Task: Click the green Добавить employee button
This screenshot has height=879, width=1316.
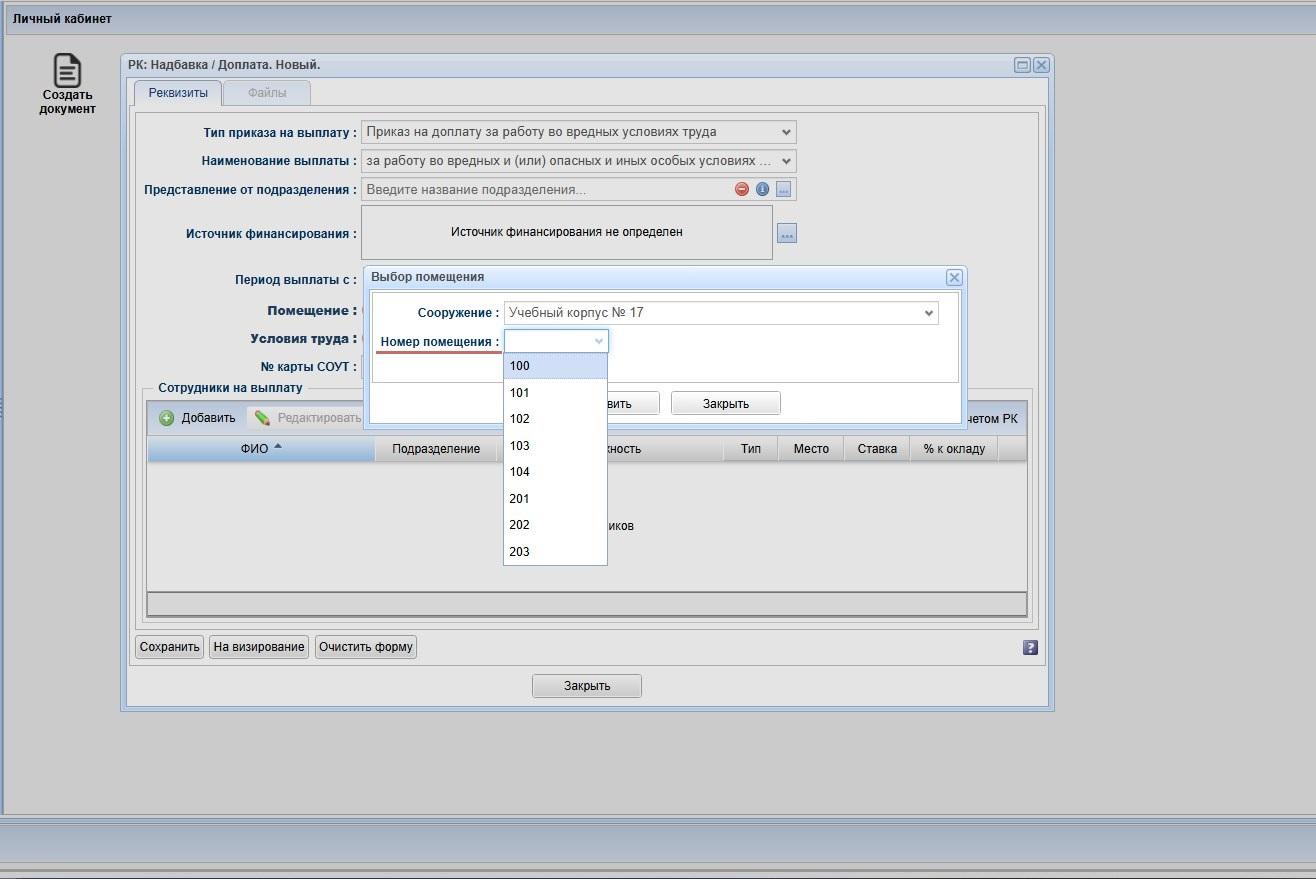Action: (x=198, y=418)
